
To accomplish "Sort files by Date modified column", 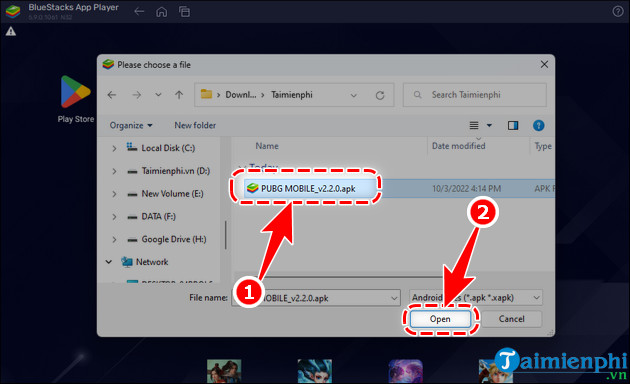I will tap(458, 146).
